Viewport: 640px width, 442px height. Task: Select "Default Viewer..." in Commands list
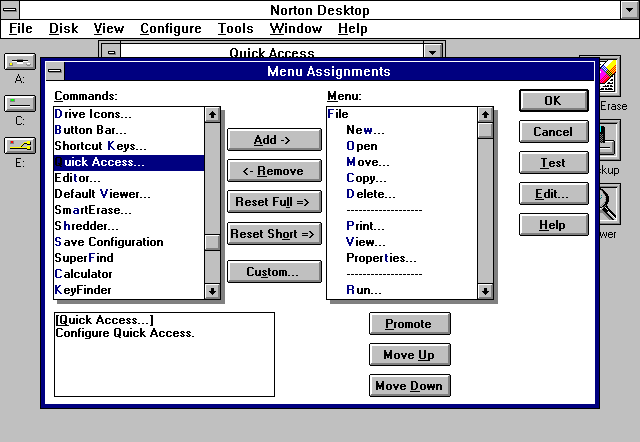coord(129,194)
